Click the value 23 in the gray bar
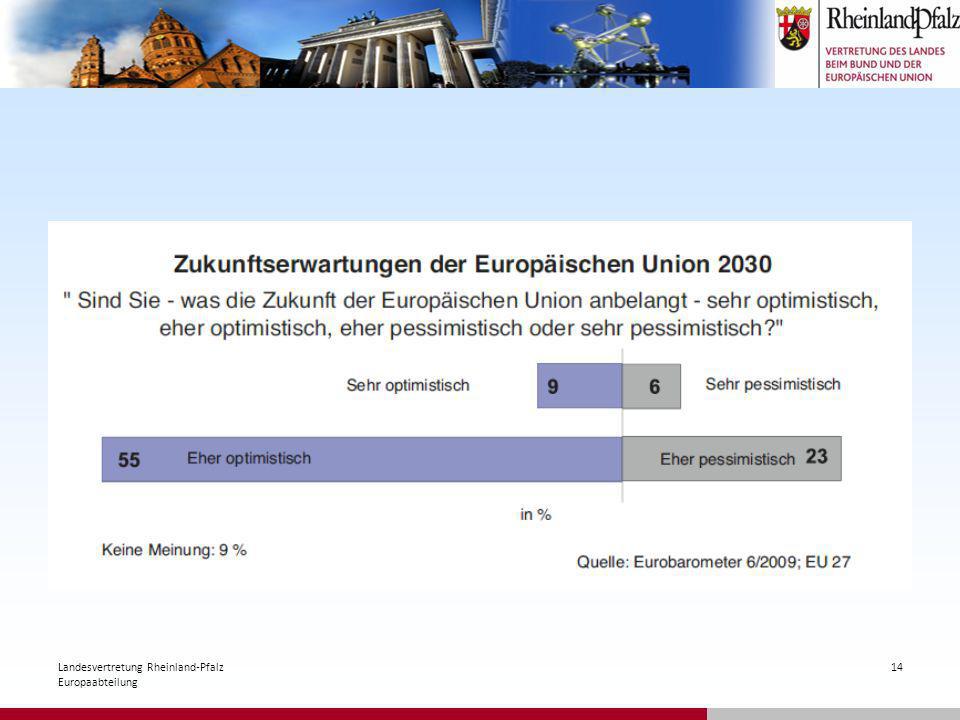 tap(816, 457)
